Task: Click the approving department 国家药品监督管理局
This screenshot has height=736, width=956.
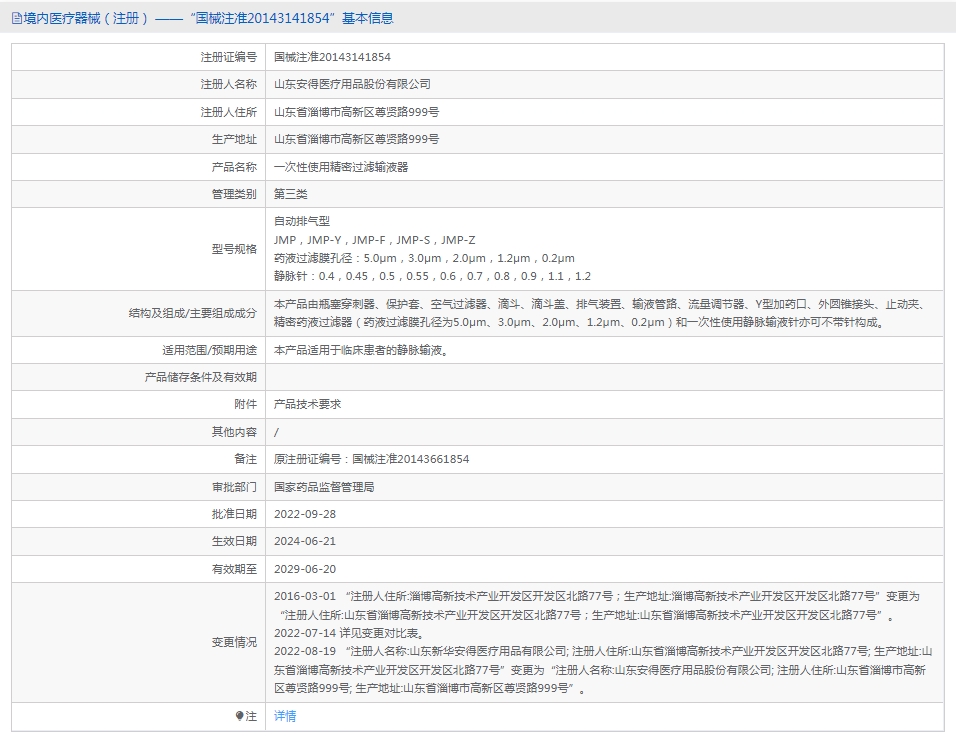Action: pos(324,487)
